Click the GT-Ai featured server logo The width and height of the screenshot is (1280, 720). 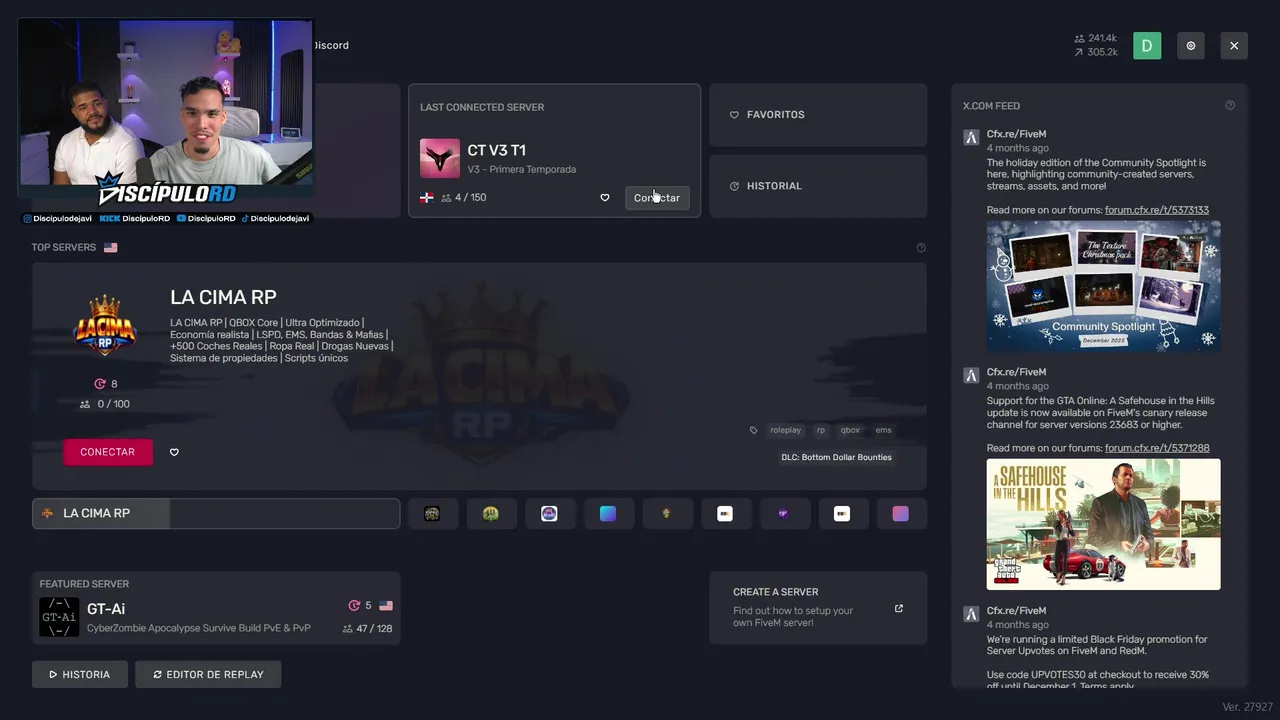click(59, 617)
